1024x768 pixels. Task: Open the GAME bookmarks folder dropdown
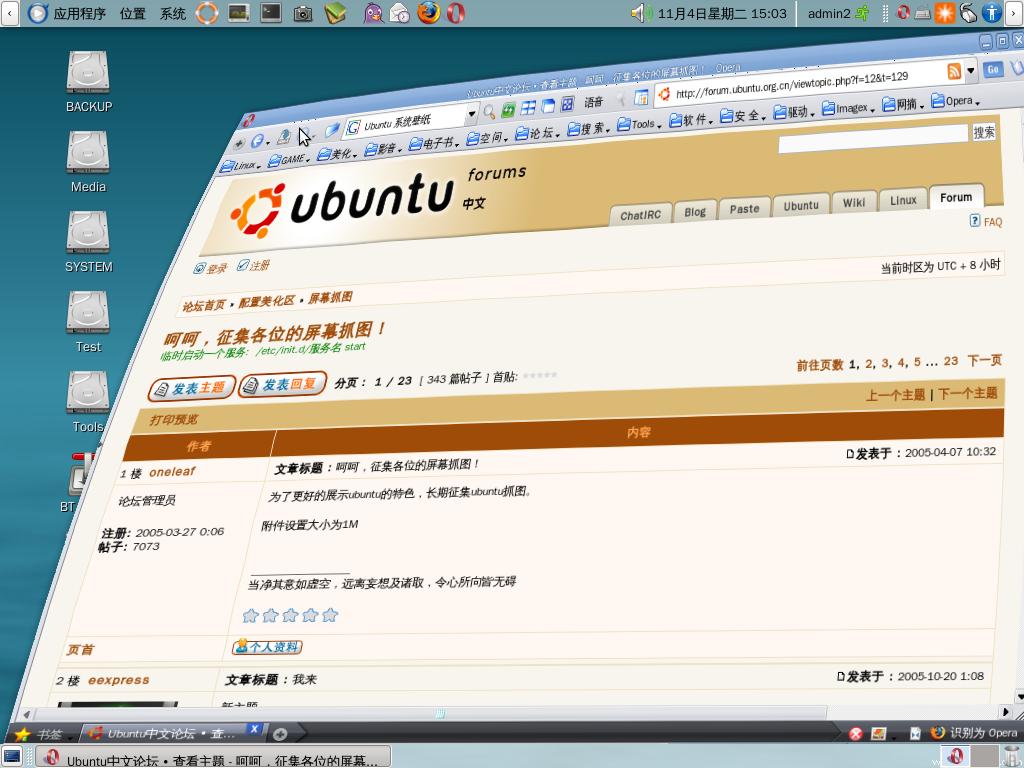click(x=287, y=159)
